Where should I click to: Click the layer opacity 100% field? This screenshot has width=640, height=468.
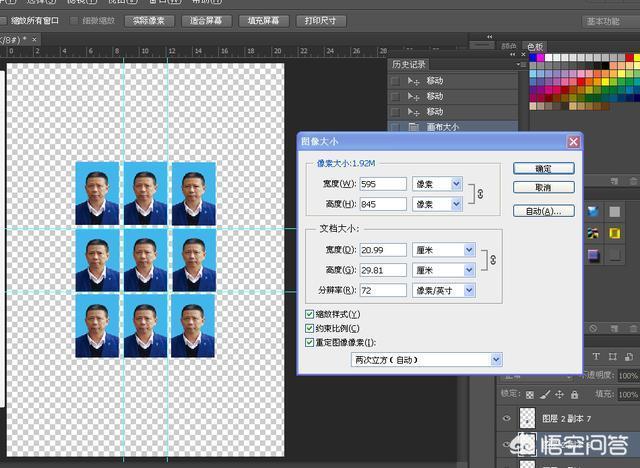(628, 375)
